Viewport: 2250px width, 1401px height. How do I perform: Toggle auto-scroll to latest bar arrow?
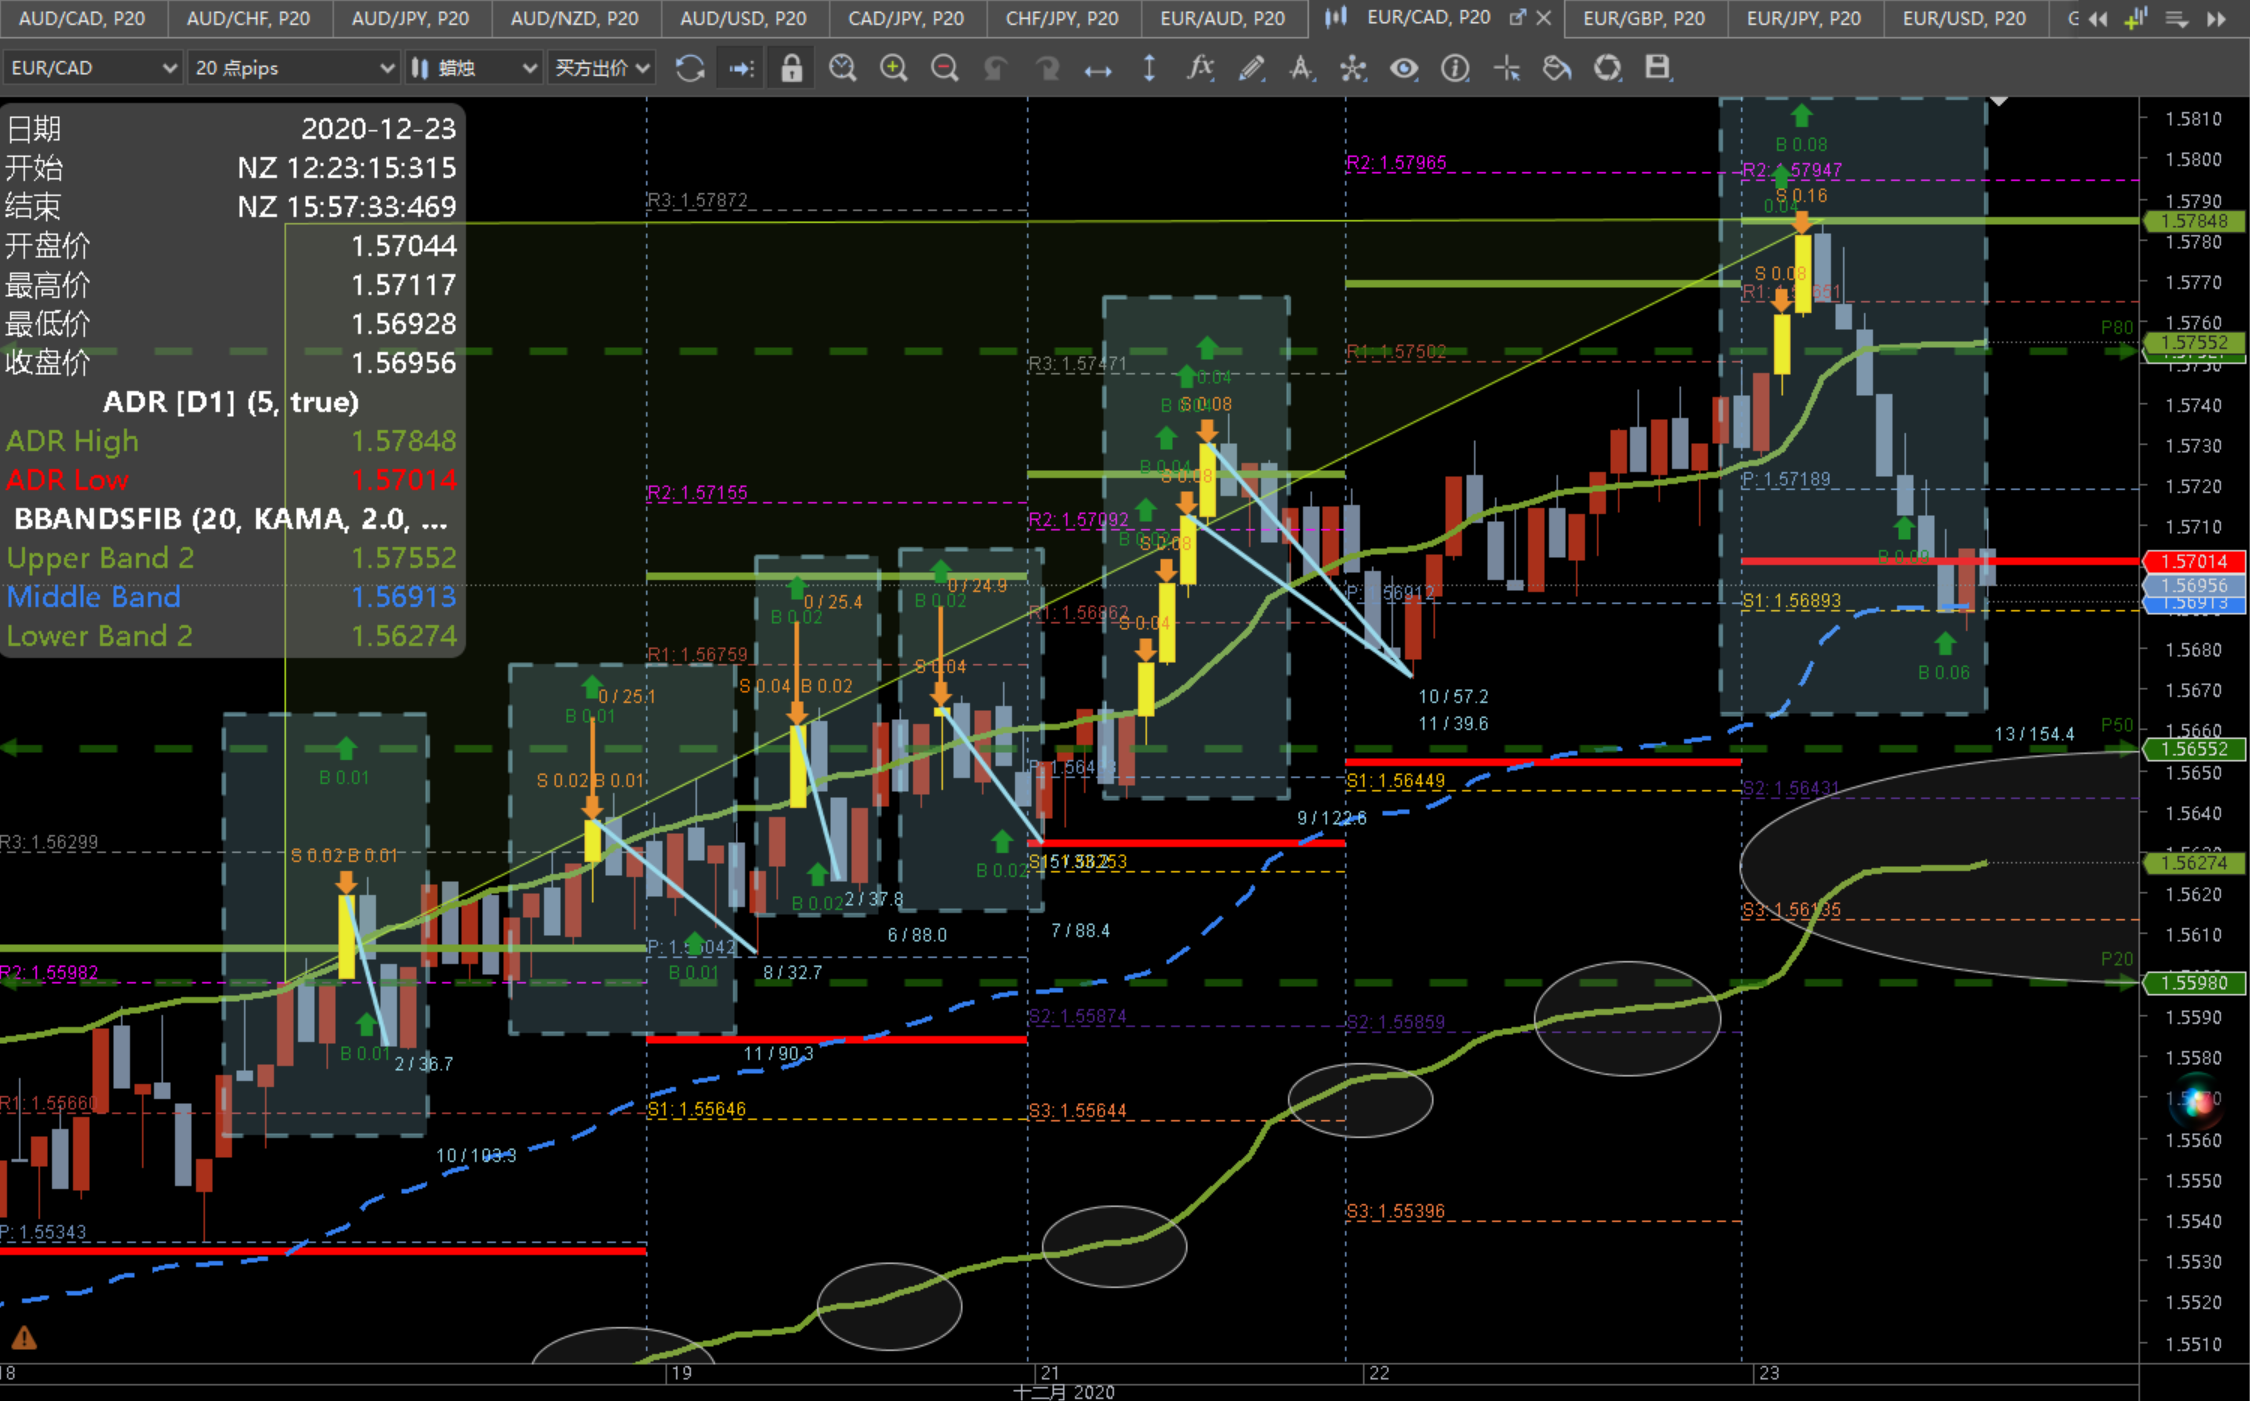tap(742, 68)
